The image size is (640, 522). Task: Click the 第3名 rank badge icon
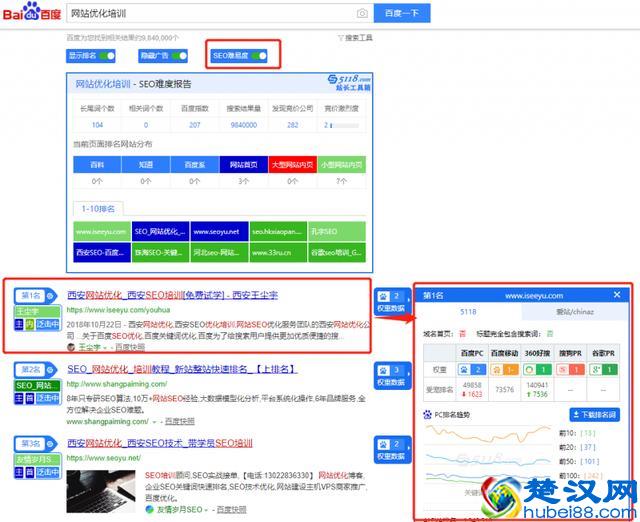[x=50, y=444]
